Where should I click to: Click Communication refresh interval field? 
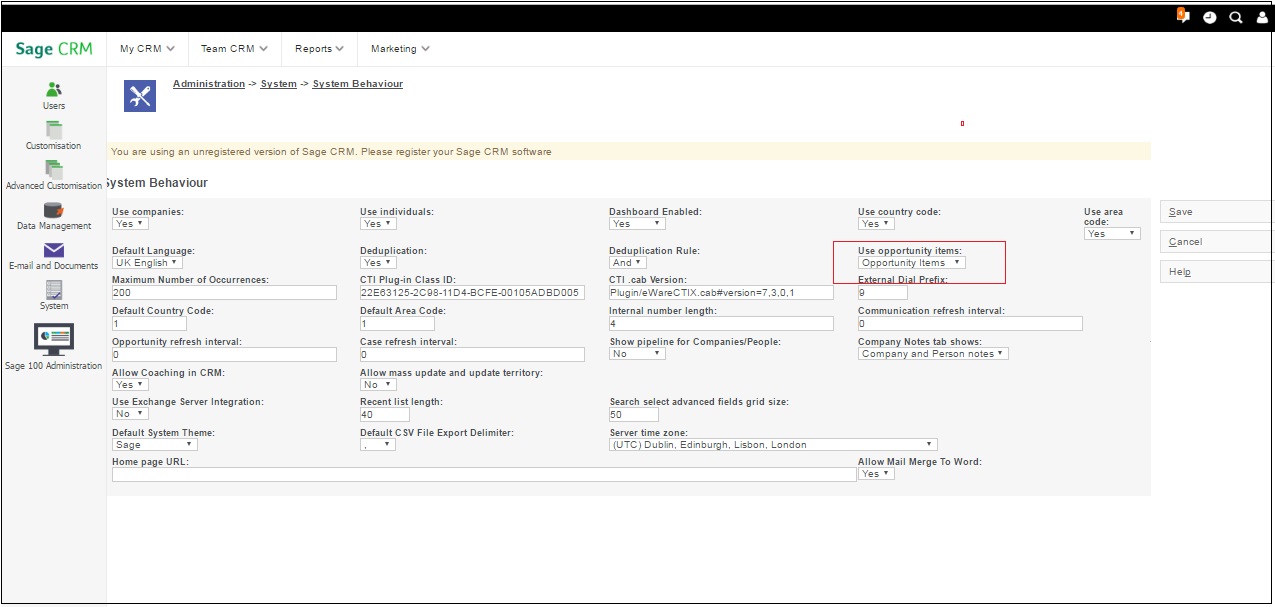970,324
